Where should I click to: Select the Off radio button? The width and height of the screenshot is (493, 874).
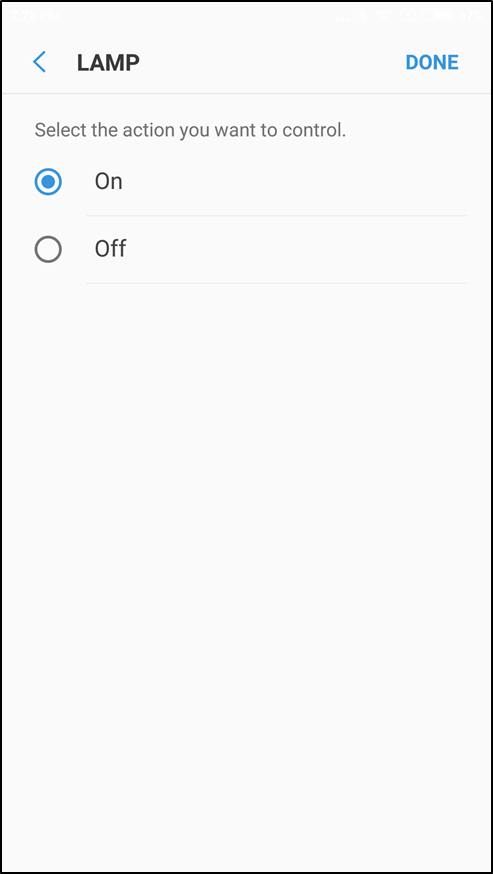click(x=48, y=249)
